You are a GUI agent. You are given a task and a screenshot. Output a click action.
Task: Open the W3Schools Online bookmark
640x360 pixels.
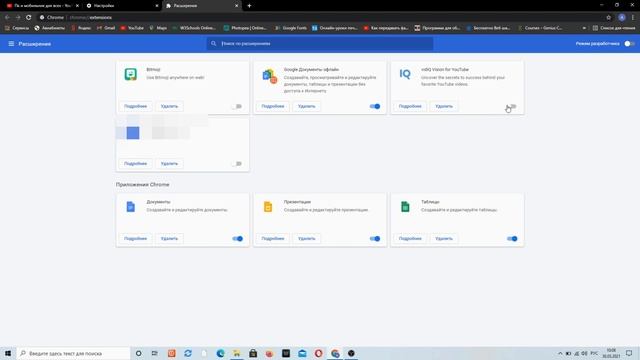coord(194,28)
